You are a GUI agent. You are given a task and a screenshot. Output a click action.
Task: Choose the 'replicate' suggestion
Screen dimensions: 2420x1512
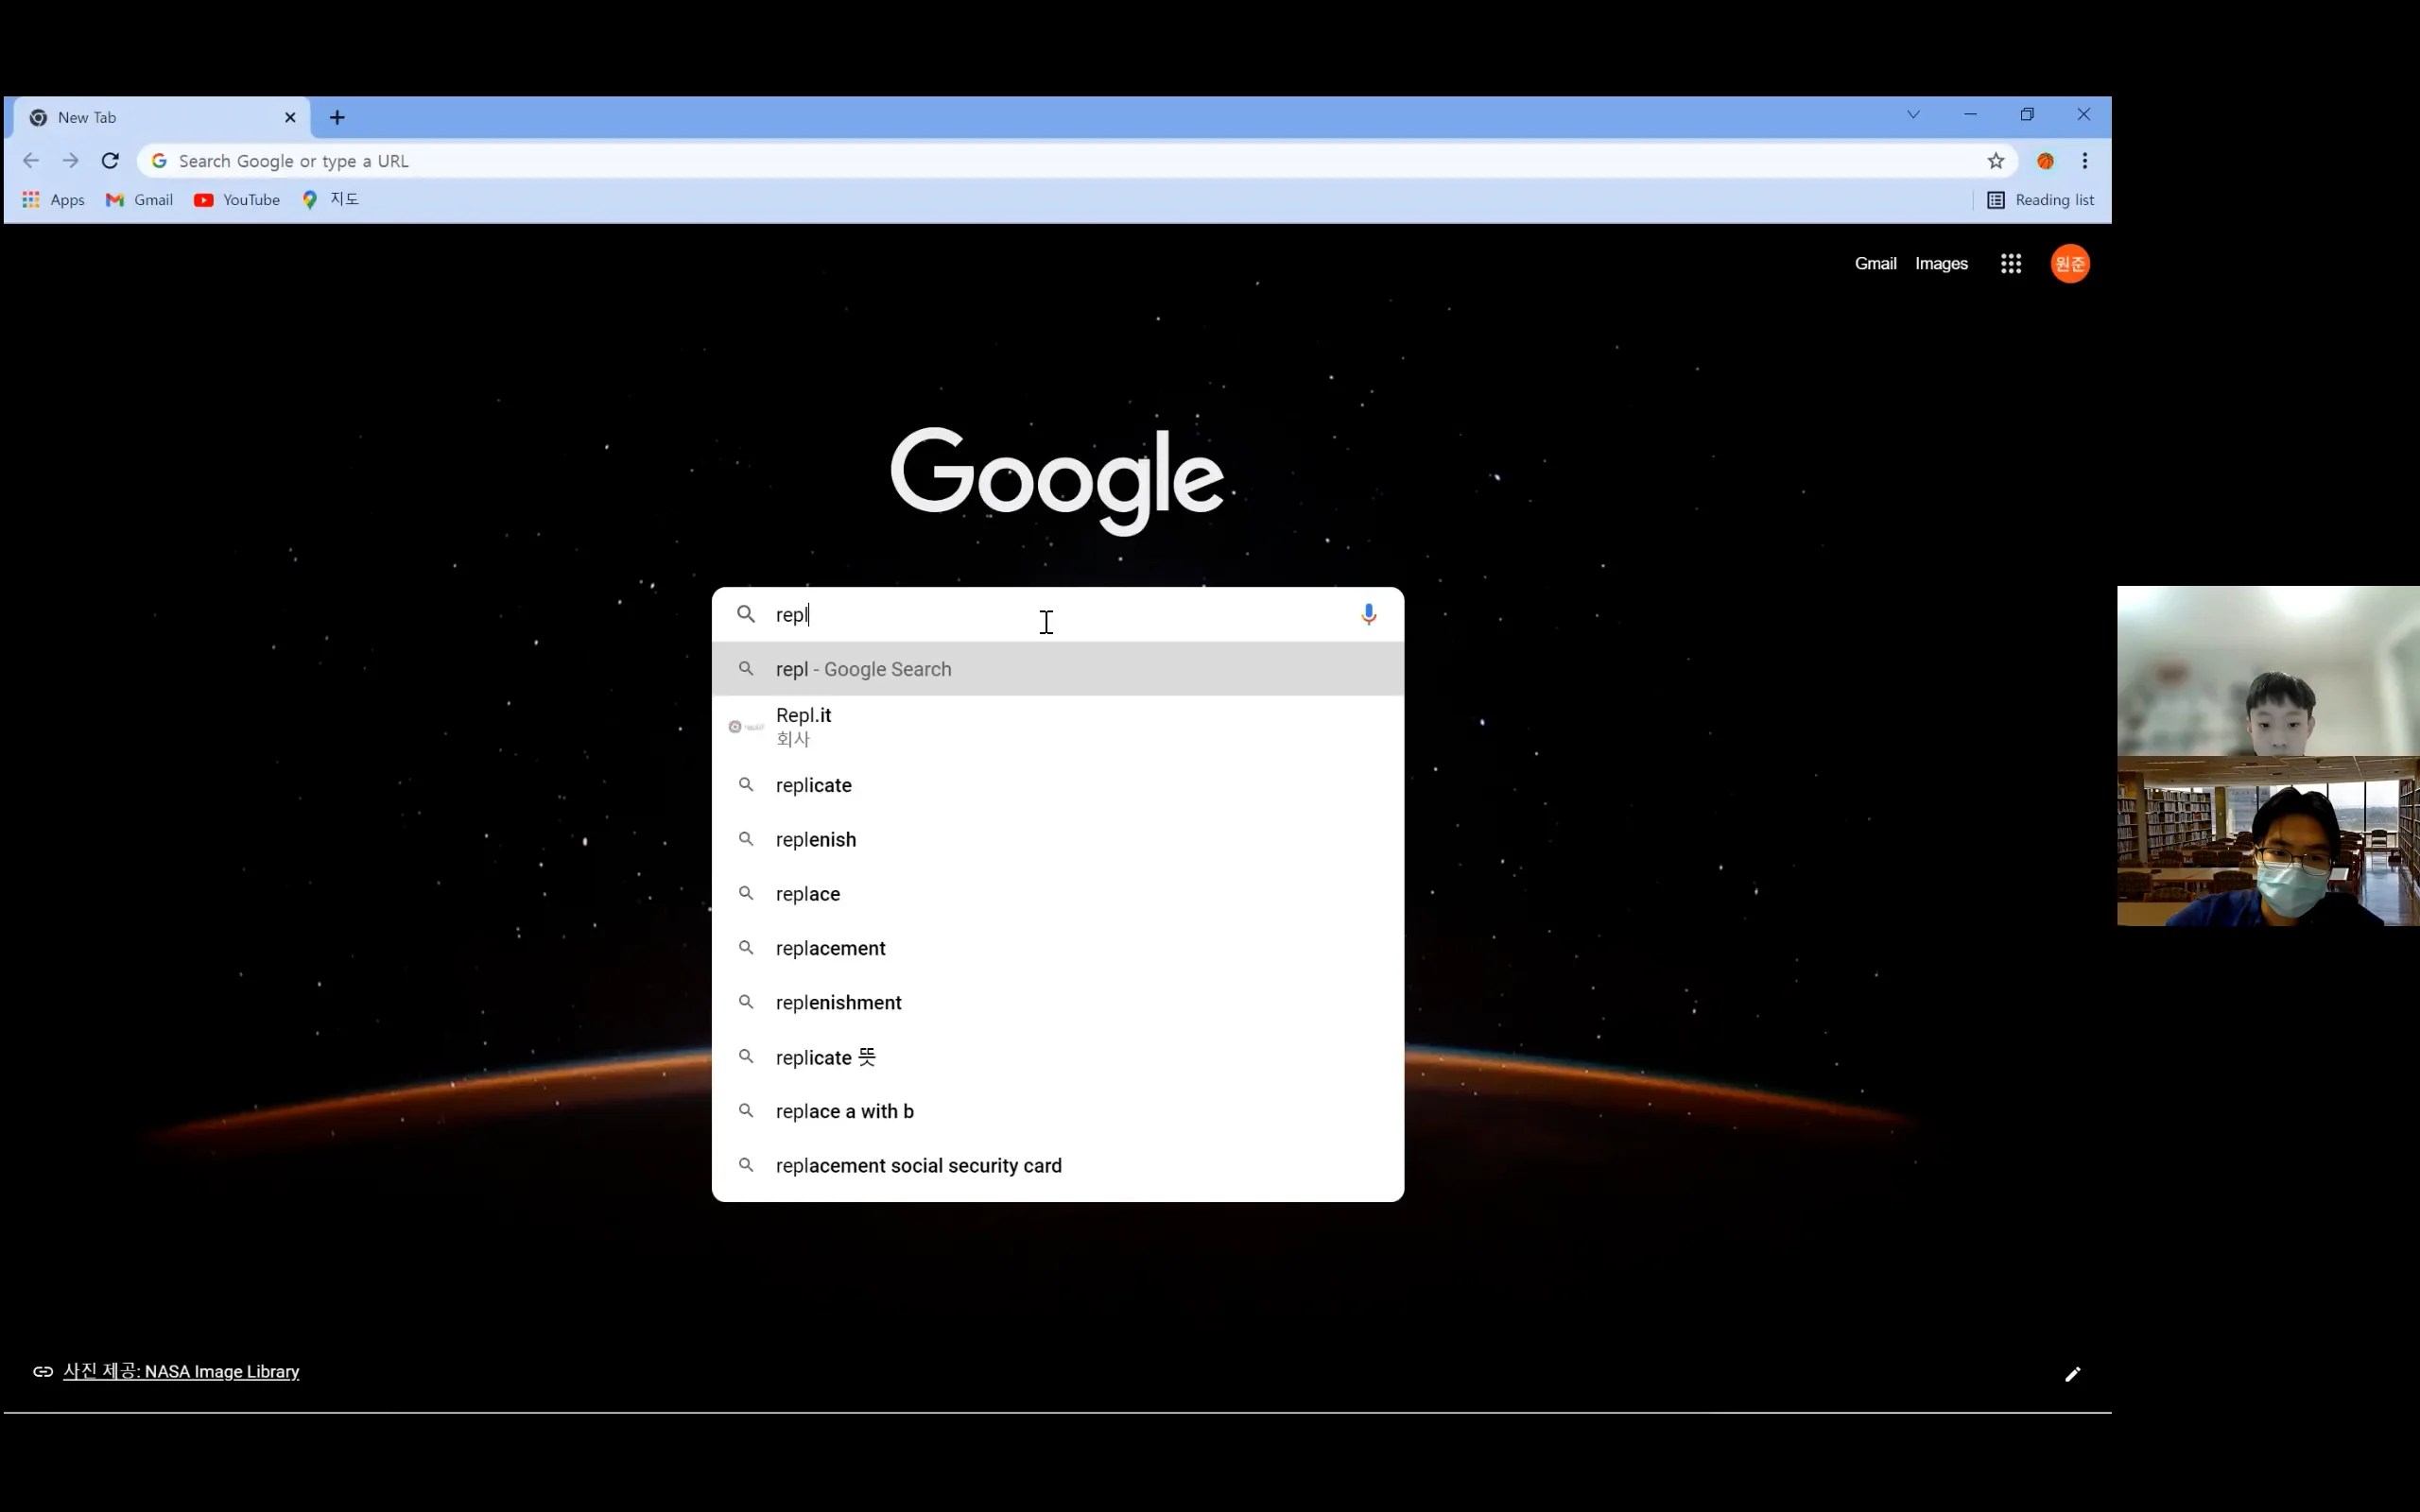(813, 785)
